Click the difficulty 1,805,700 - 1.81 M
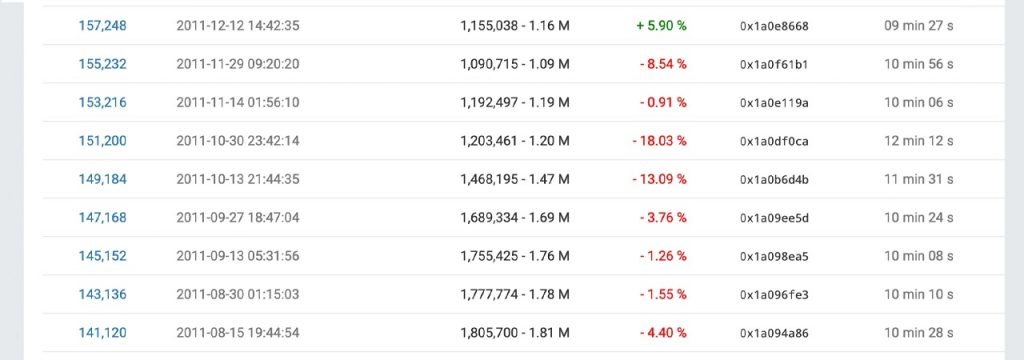 (515, 333)
